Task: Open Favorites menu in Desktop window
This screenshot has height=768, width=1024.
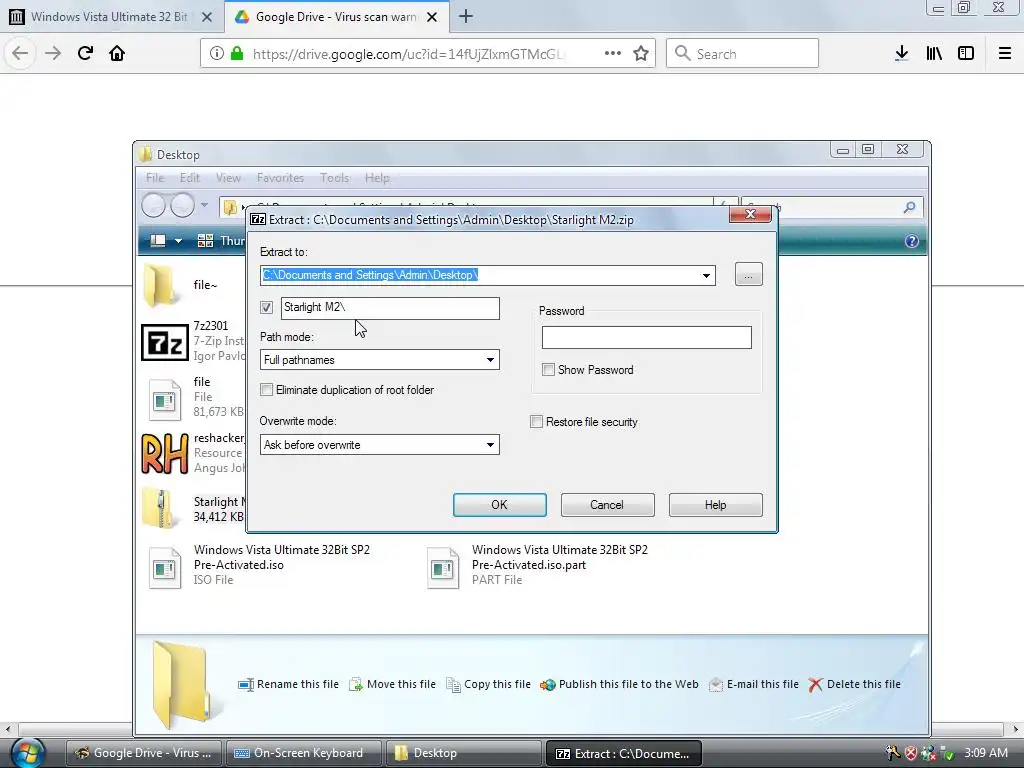Action: [280, 178]
